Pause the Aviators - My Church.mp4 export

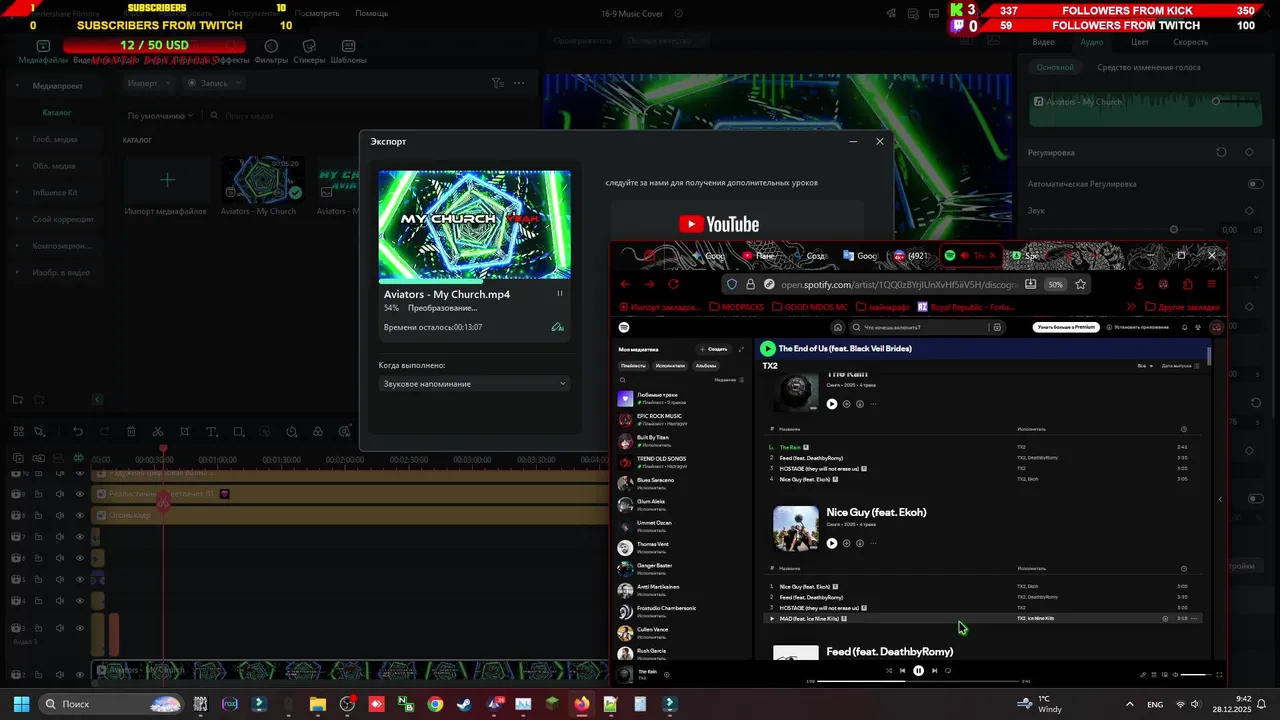559,294
